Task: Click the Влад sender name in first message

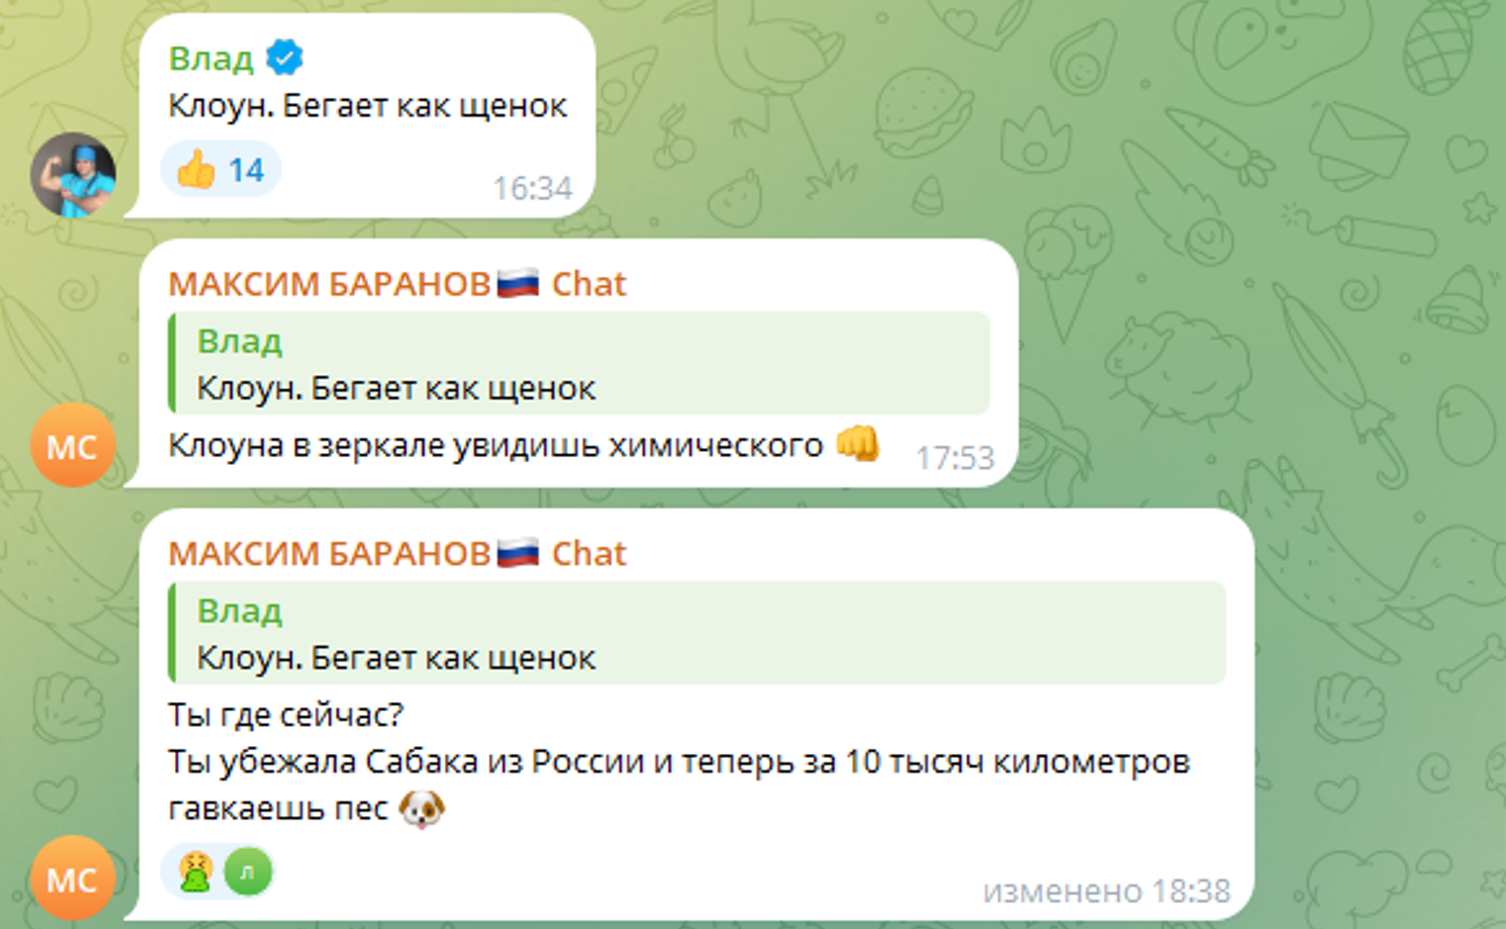Action: pos(211,58)
